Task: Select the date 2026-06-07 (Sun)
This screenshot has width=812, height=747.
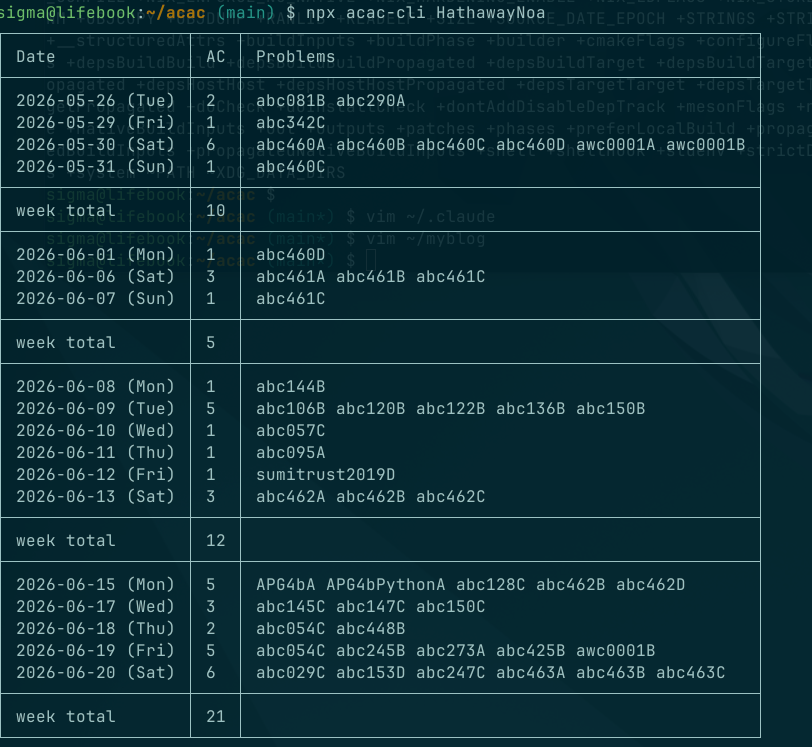Action: tap(95, 299)
